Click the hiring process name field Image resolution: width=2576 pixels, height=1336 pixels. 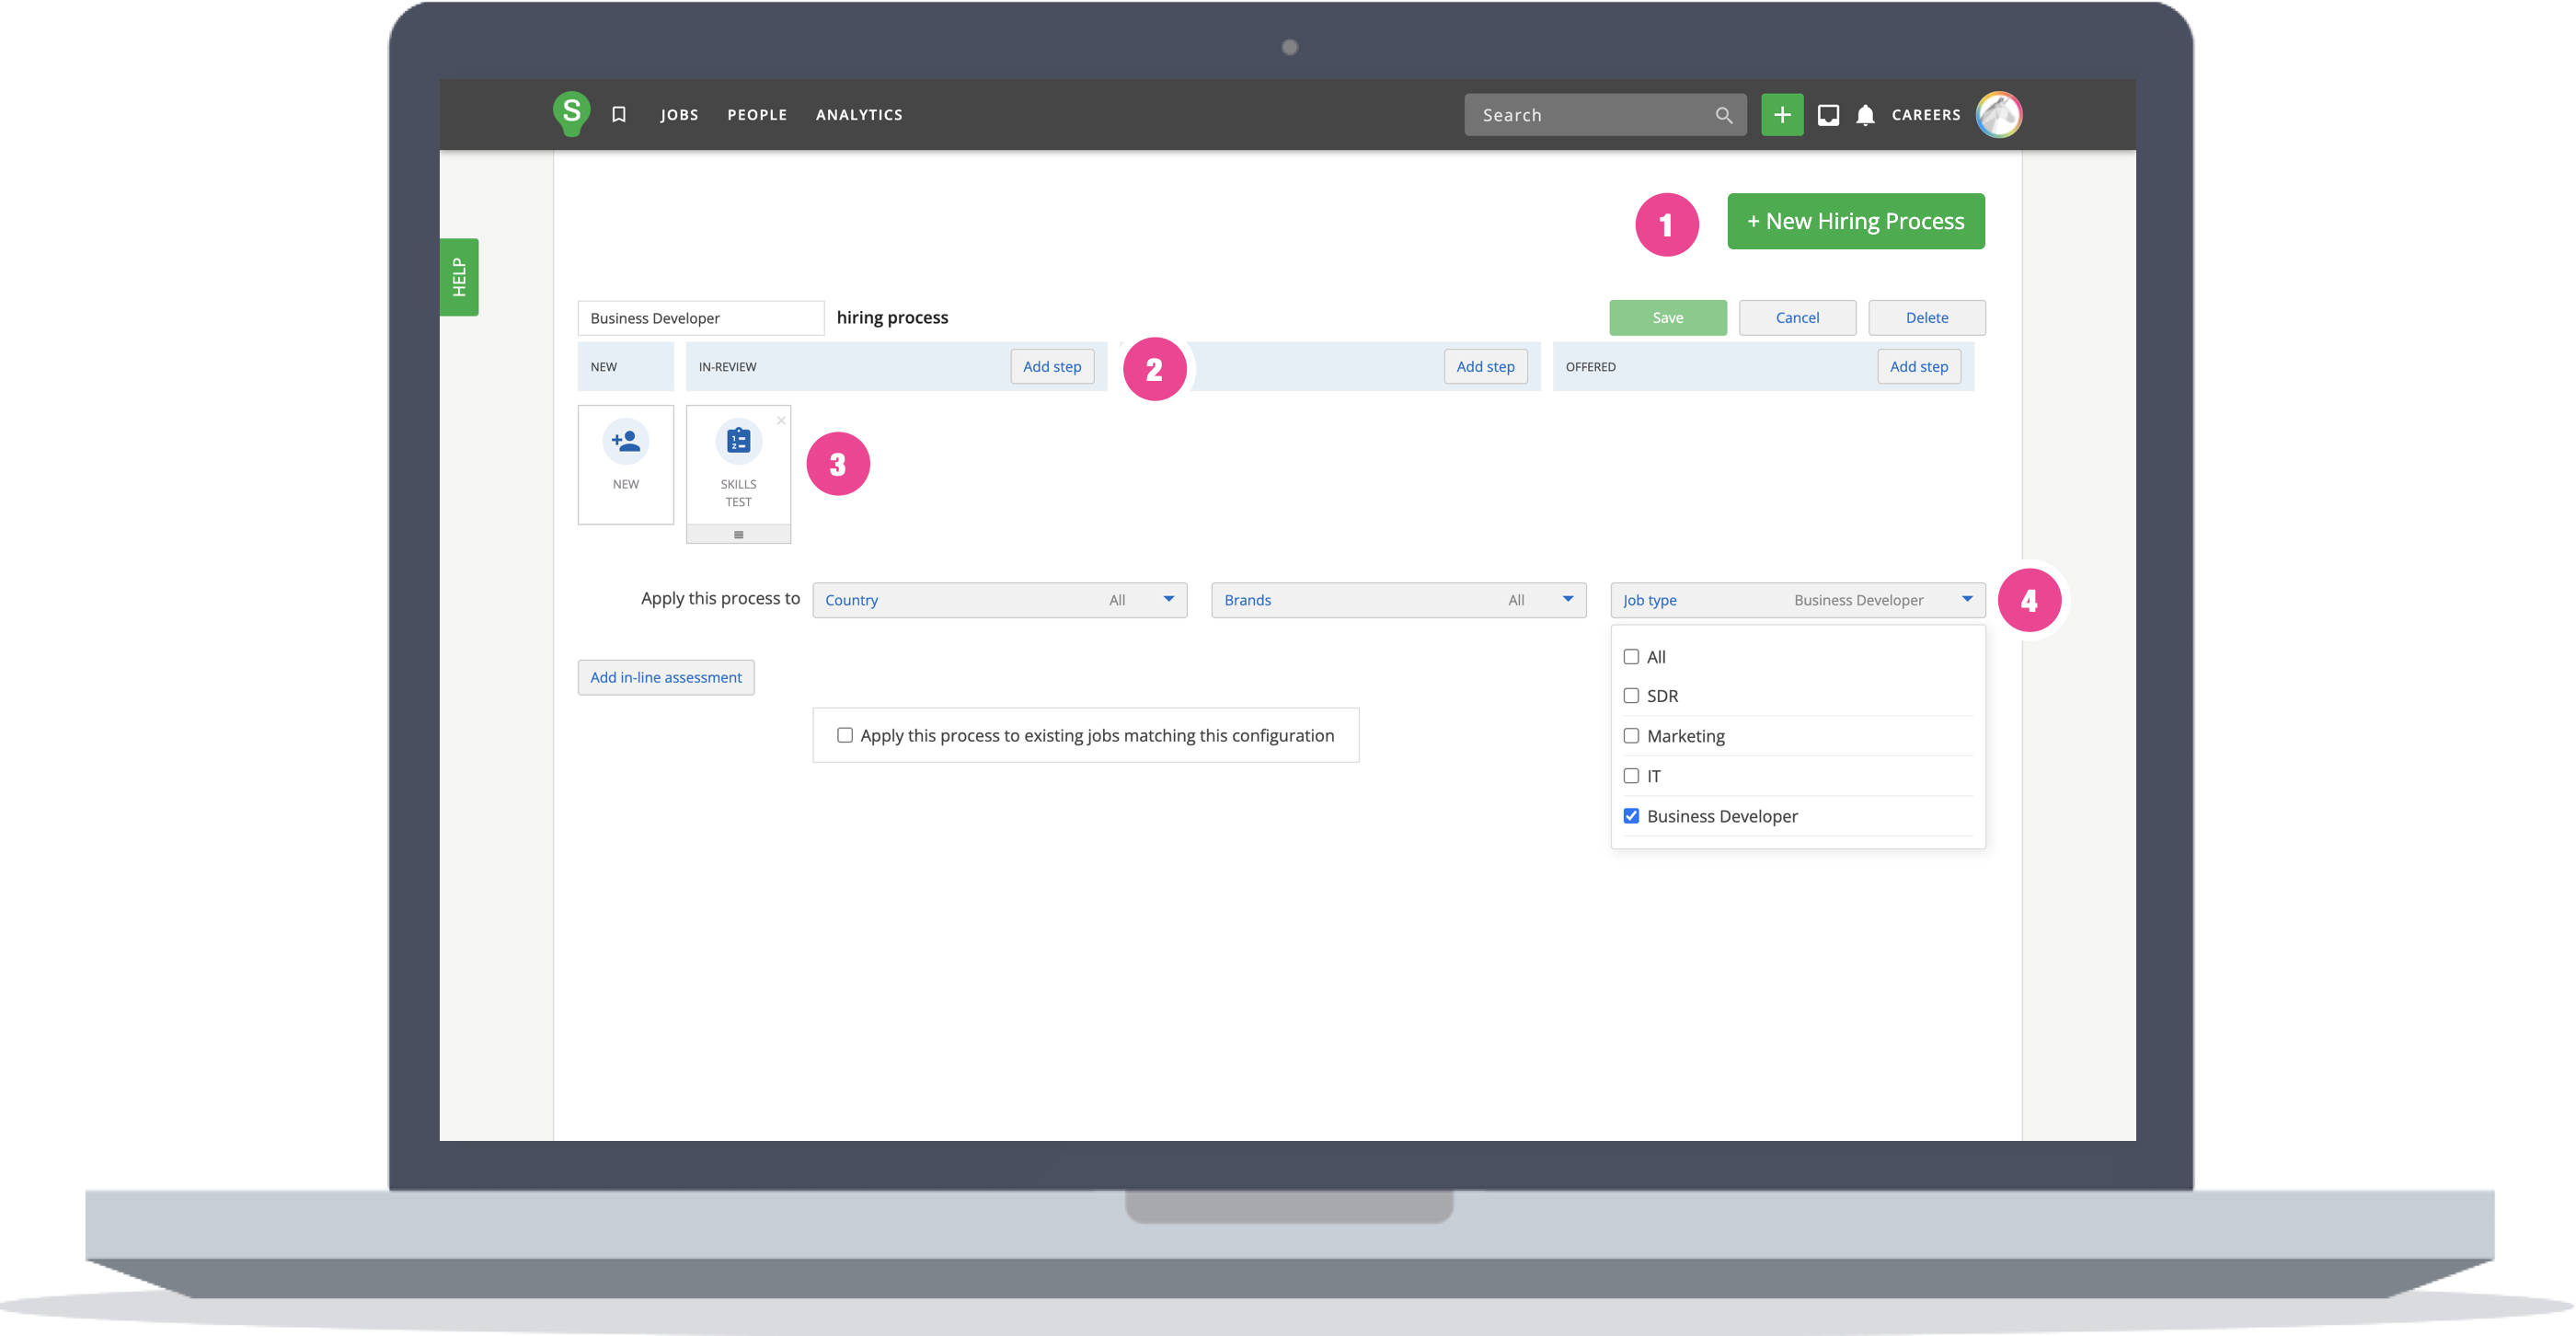tap(700, 318)
